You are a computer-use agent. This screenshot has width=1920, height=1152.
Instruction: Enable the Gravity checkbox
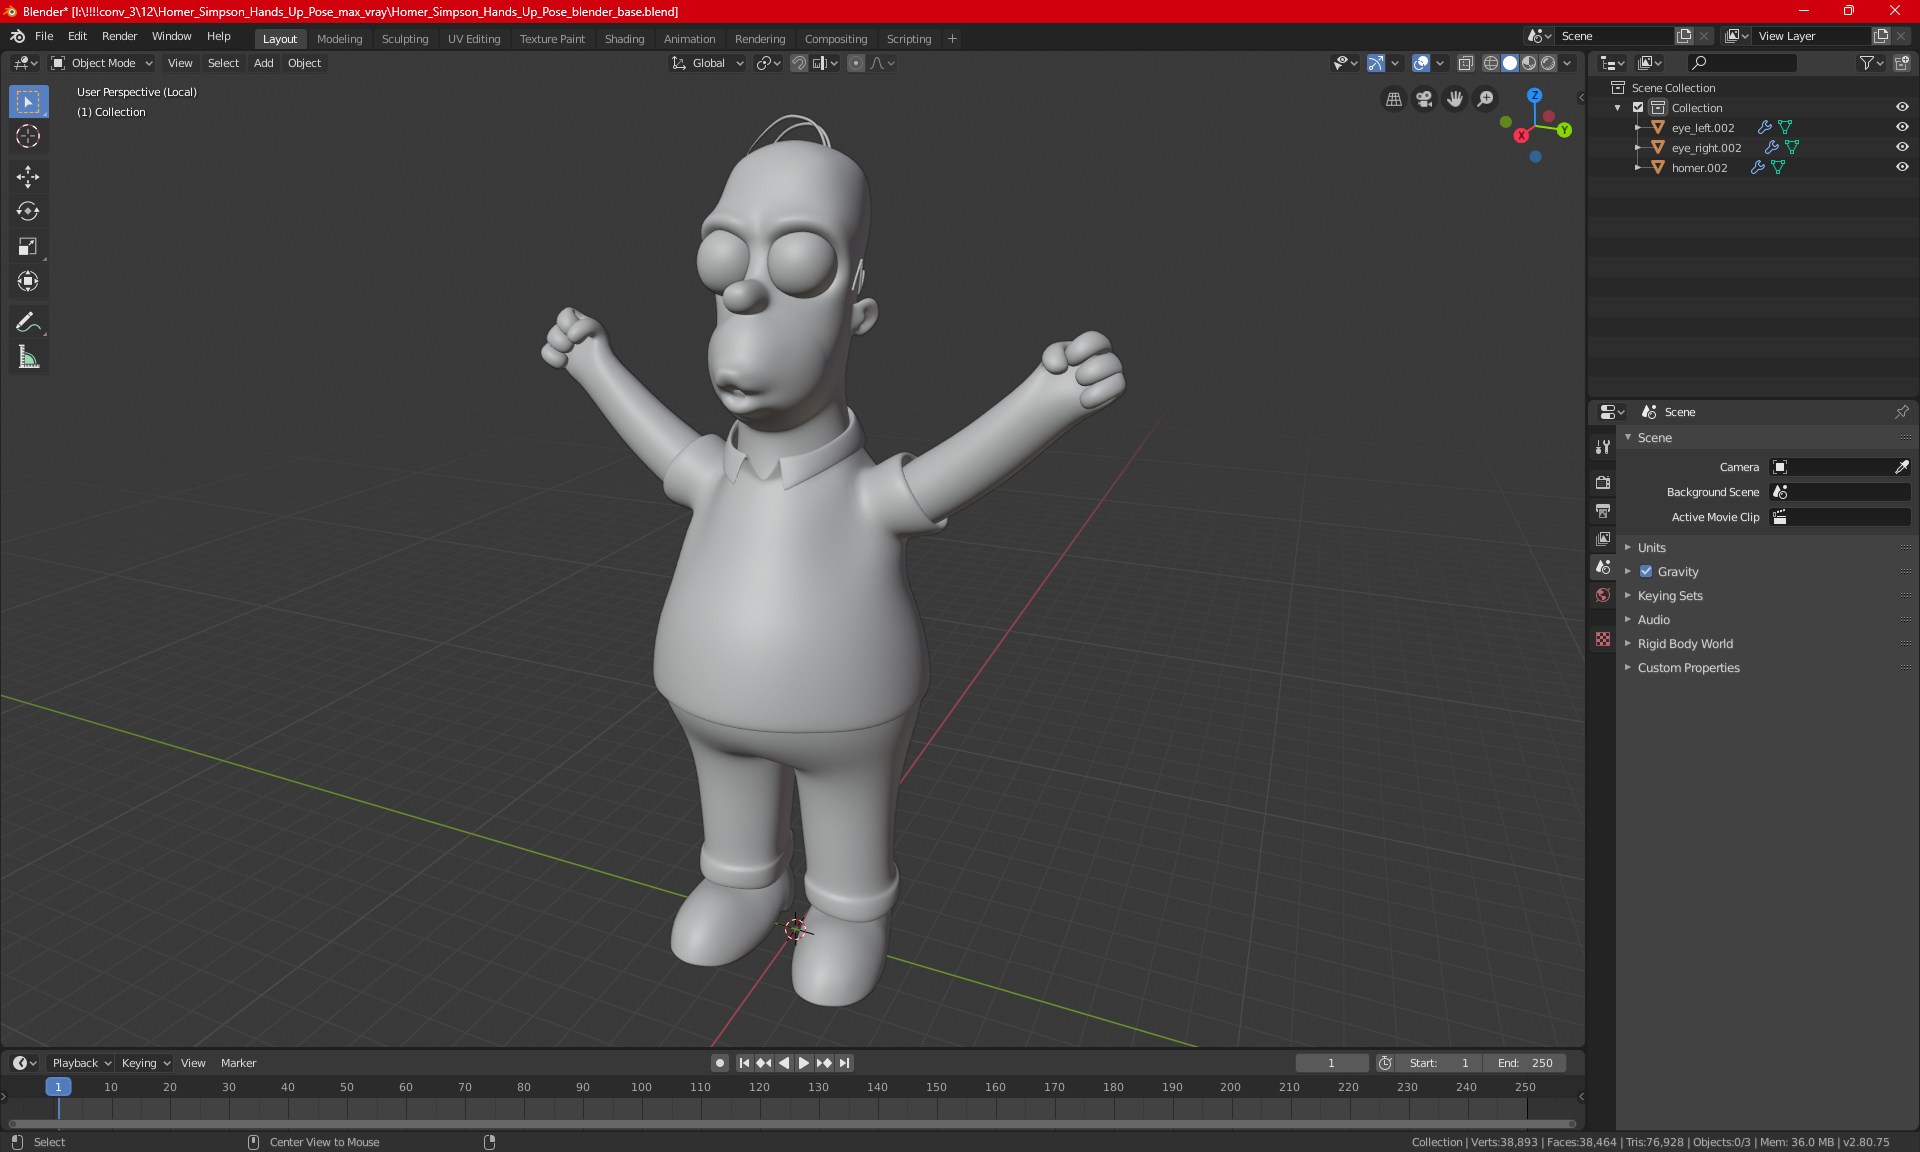[1646, 571]
